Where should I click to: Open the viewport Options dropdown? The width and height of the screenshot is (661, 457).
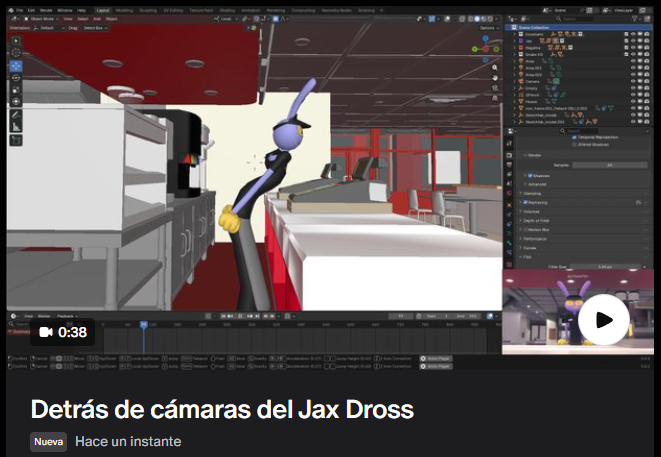click(489, 28)
